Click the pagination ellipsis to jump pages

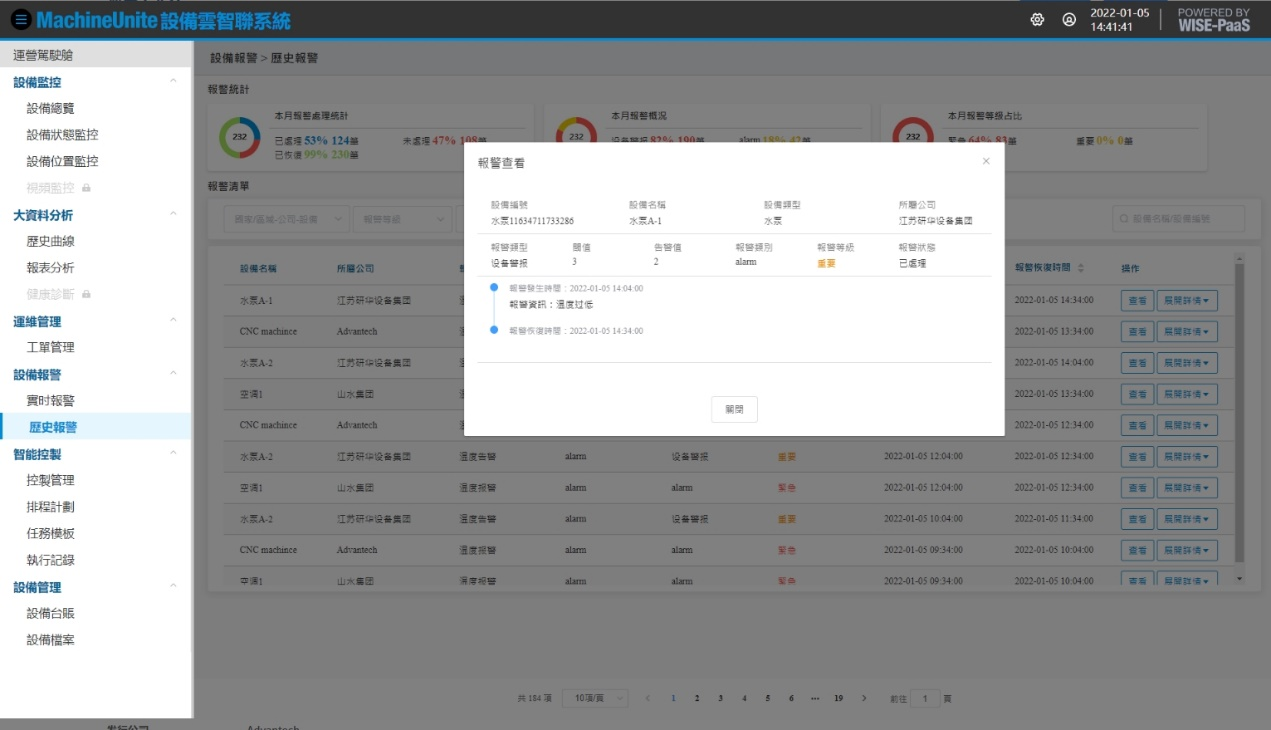click(x=815, y=698)
